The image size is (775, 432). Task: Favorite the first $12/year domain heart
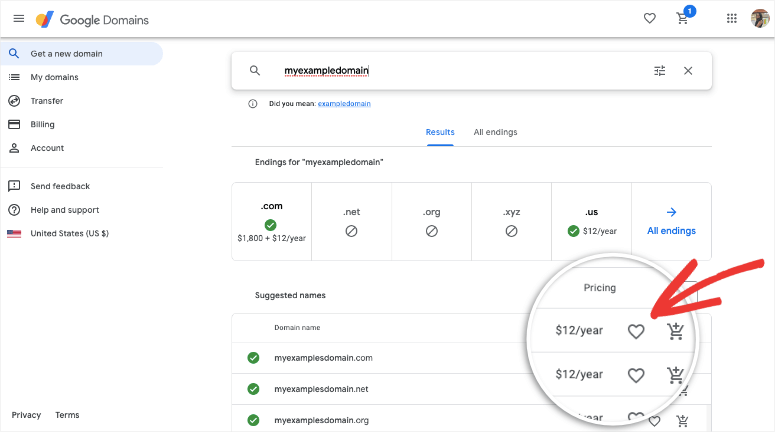point(636,331)
